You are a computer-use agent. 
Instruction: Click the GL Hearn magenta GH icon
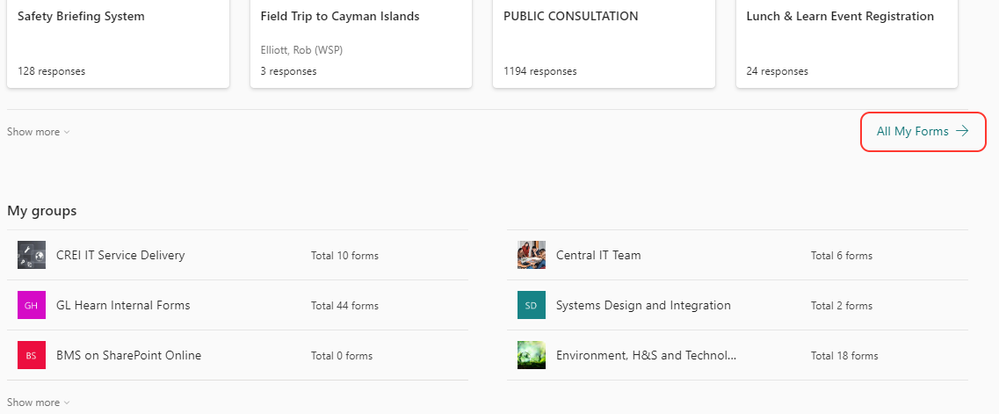(x=32, y=305)
